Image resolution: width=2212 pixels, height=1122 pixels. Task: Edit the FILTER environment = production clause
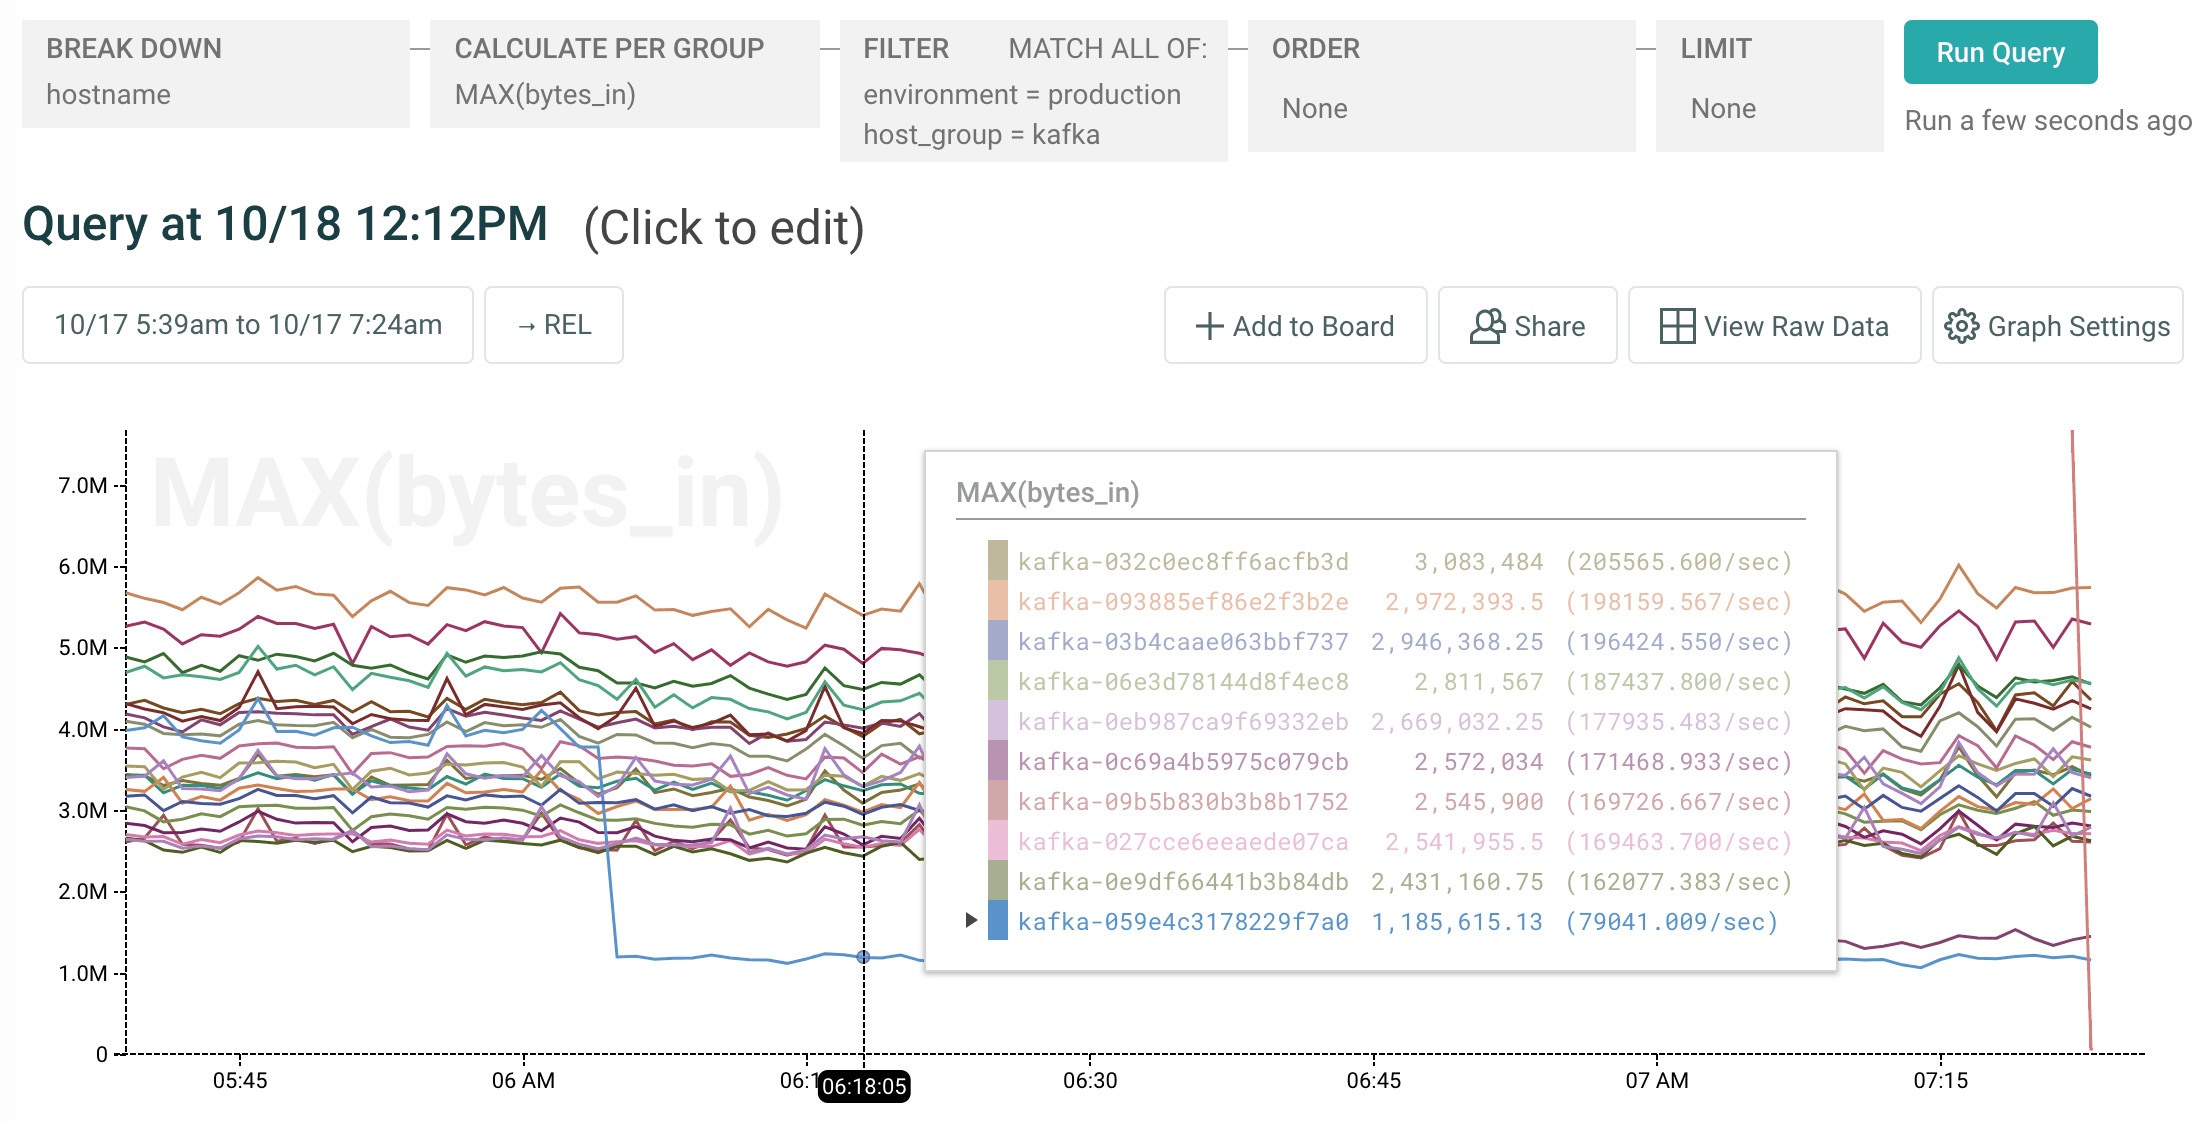click(x=1021, y=95)
